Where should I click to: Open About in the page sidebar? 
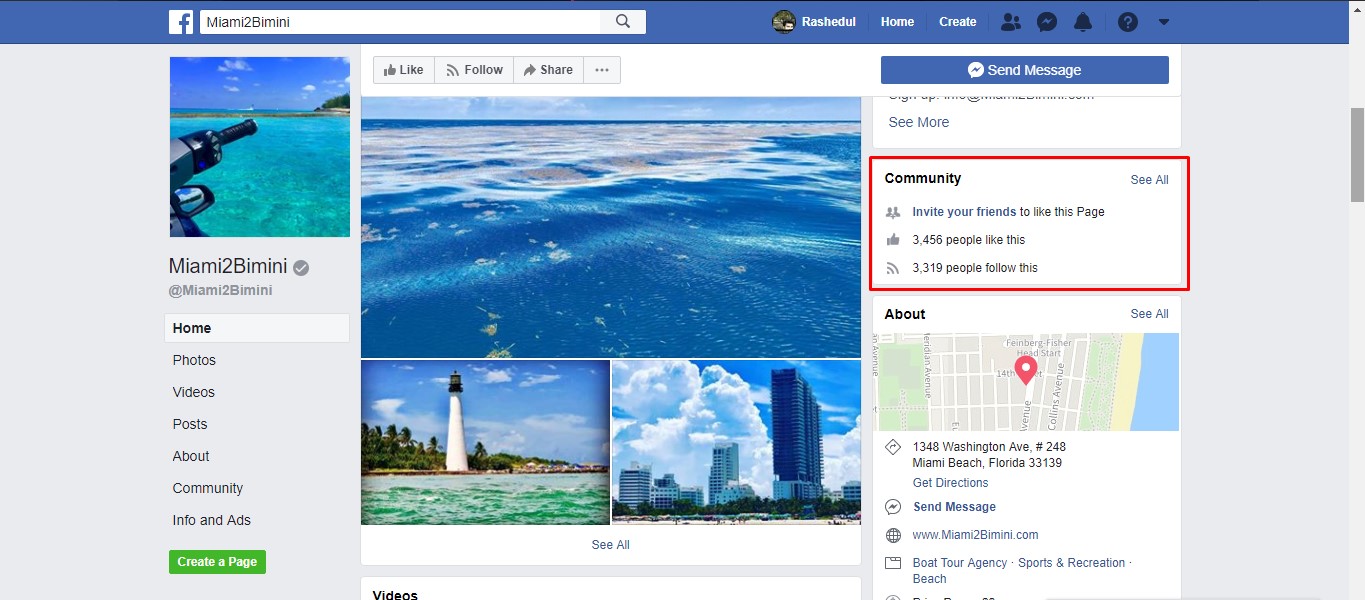(191, 456)
